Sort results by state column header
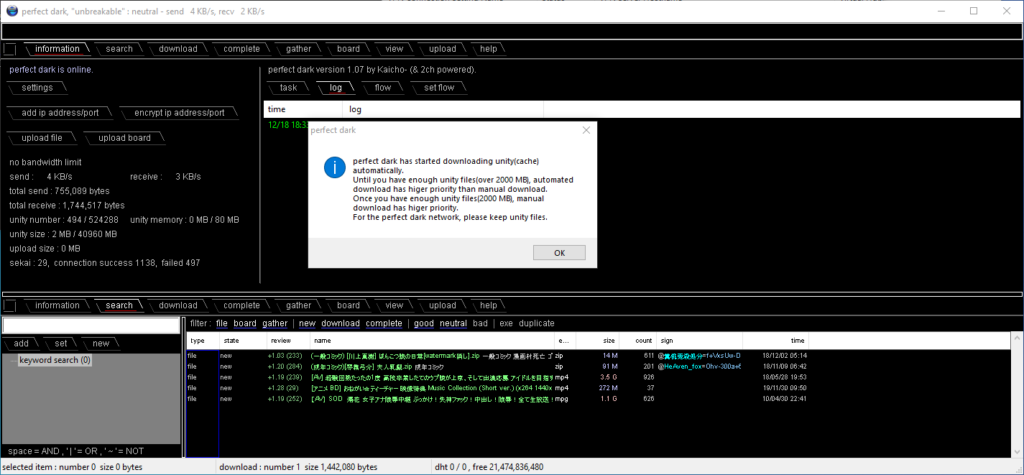The width and height of the screenshot is (1024, 475). point(243,341)
